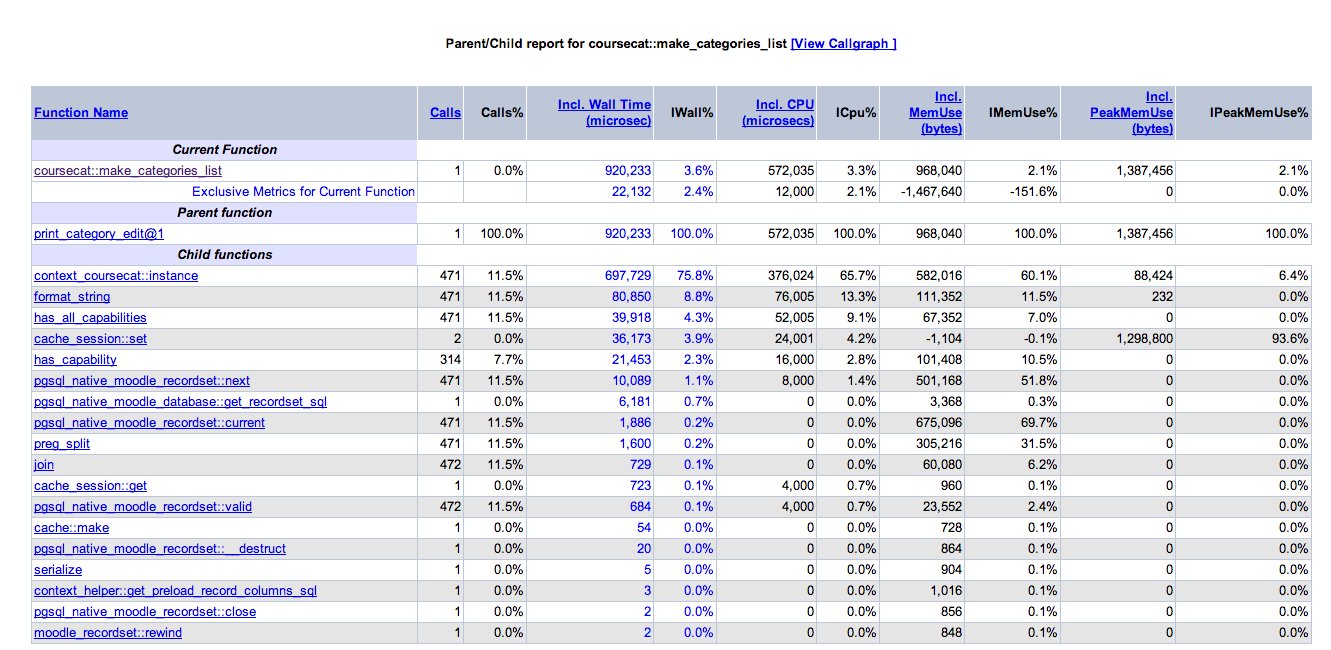
Task: Select MemUse value 305,216 for preg_split
Action: click(x=937, y=444)
